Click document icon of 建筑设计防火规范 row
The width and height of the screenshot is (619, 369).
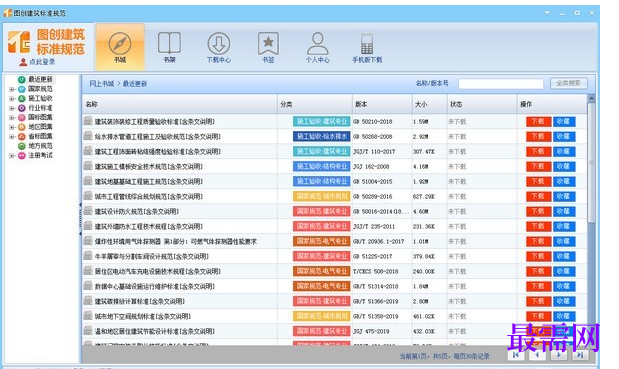(88, 211)
